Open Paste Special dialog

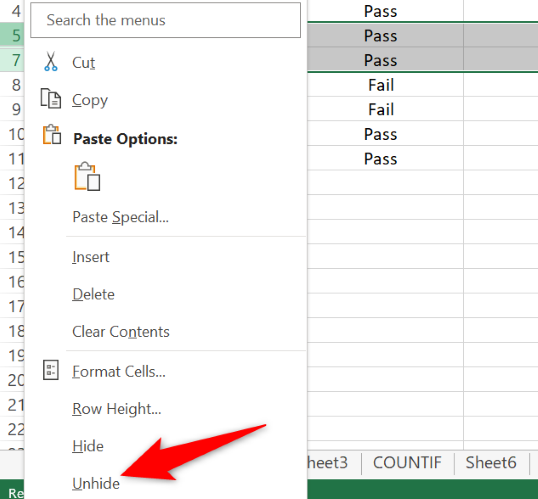pos(120,217)
